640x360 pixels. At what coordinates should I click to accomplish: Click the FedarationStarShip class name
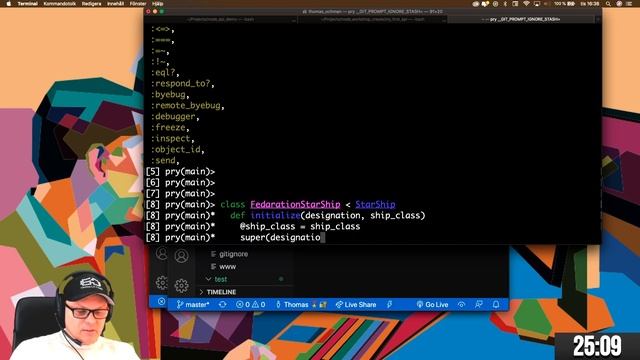[x=295, y=204]
